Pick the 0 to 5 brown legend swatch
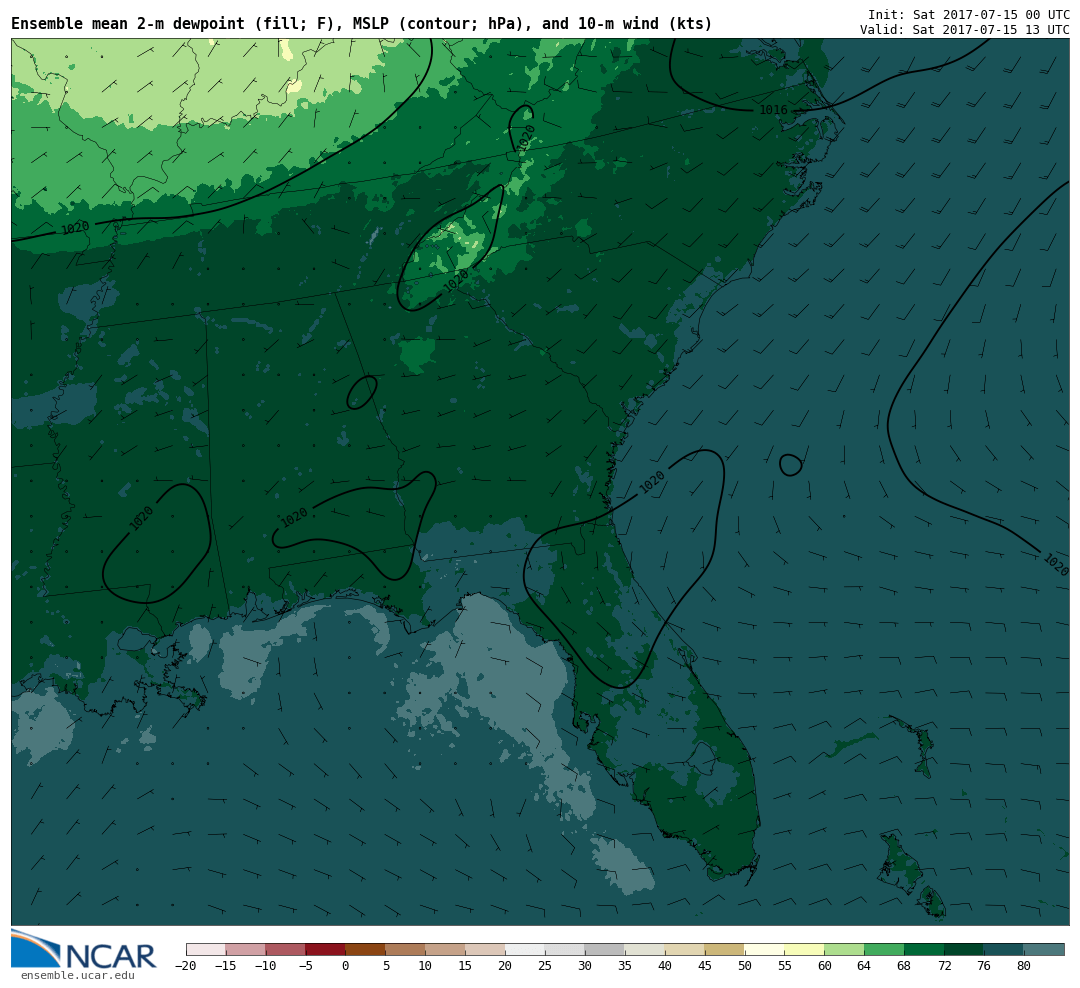The image size is (1080, 988). (366, 949)
